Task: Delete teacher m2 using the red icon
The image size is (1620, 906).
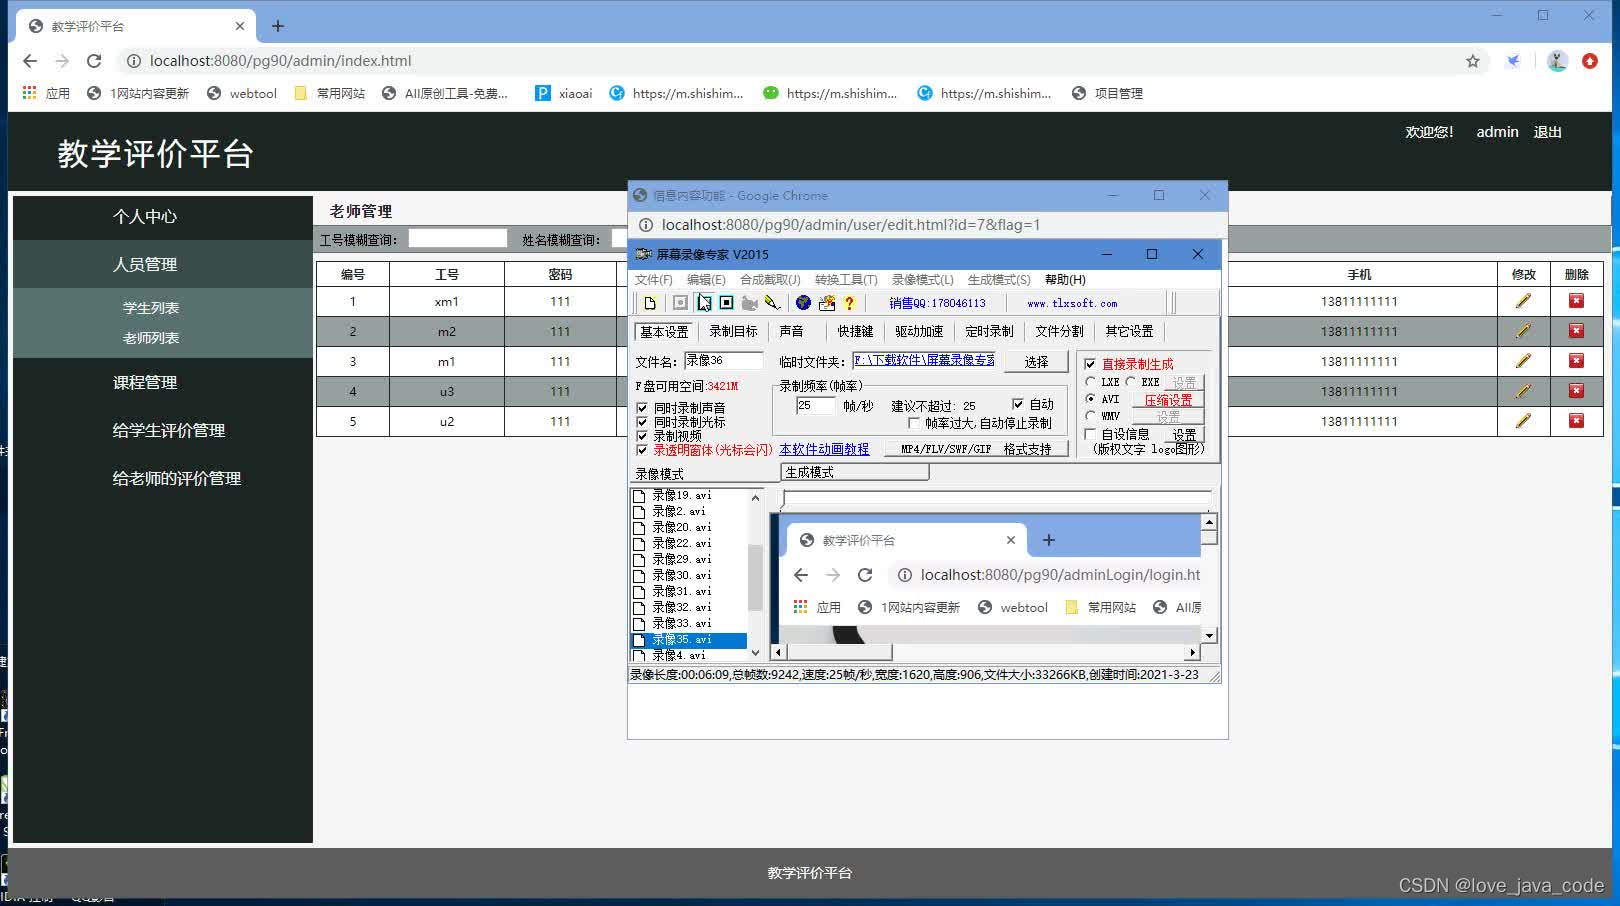Action: pos(1576,331)
